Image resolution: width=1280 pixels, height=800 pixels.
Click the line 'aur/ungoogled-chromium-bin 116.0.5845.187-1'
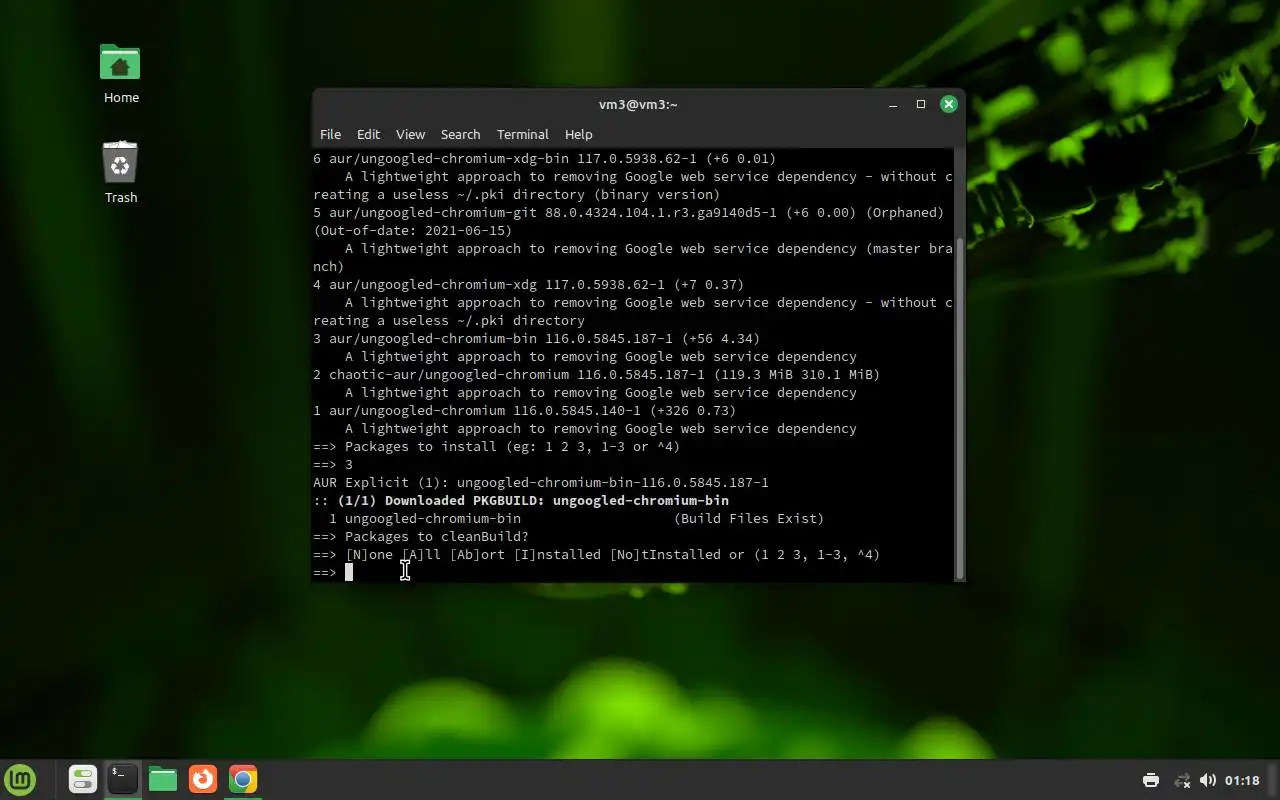click(536, 338)
